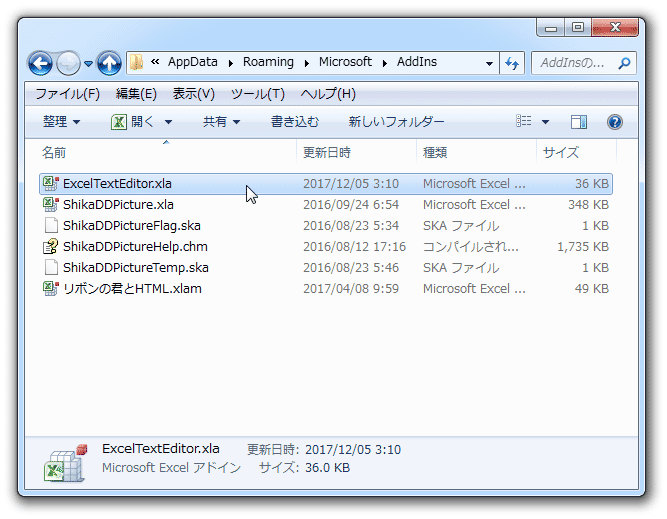Select リボンの君とHTML.xlam file name

(132, 289)
